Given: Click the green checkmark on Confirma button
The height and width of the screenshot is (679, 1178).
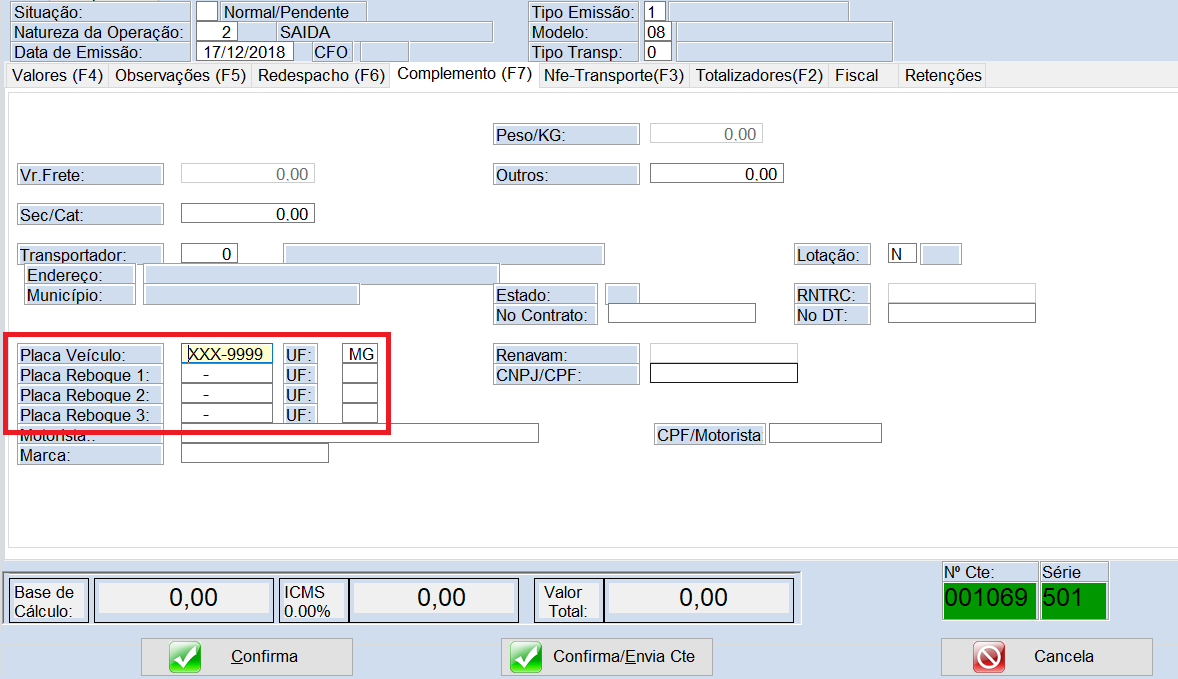Looking at the screenshot, I should 185,657.
